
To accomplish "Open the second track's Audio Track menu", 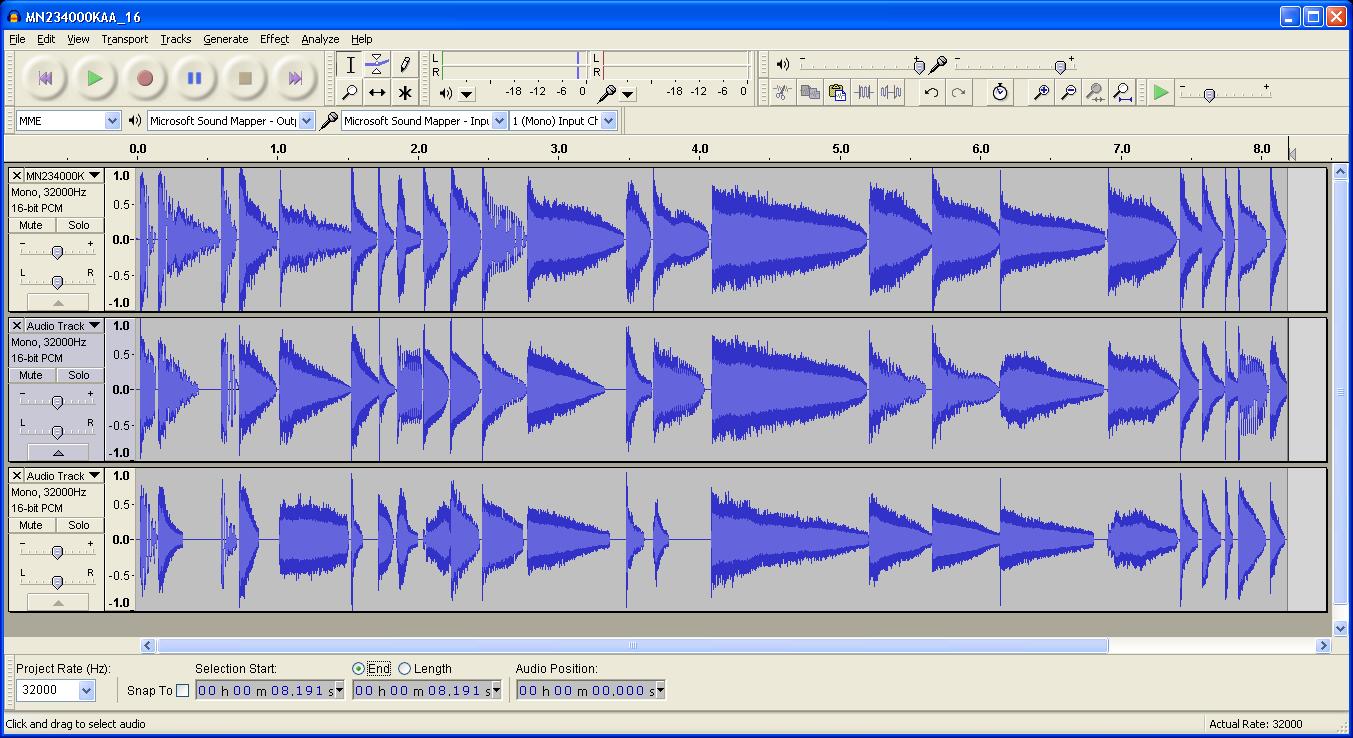I will [64, 326].
